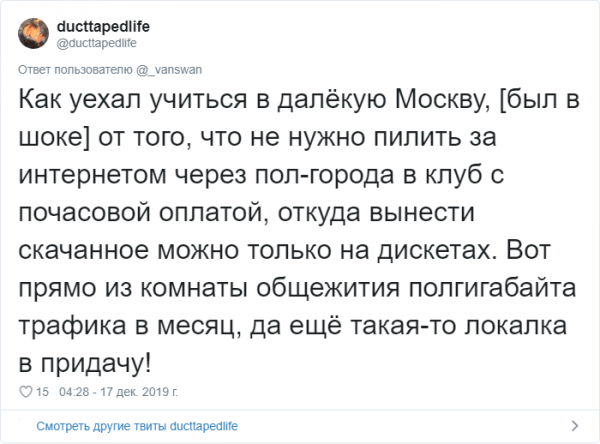Open 'Смотреть другие твиты ducttapedlife' link
The image size is (600, 444).
(137, 426)
